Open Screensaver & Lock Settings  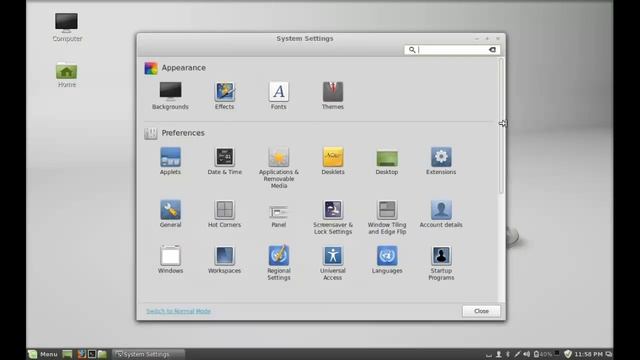tap(333, 217)
